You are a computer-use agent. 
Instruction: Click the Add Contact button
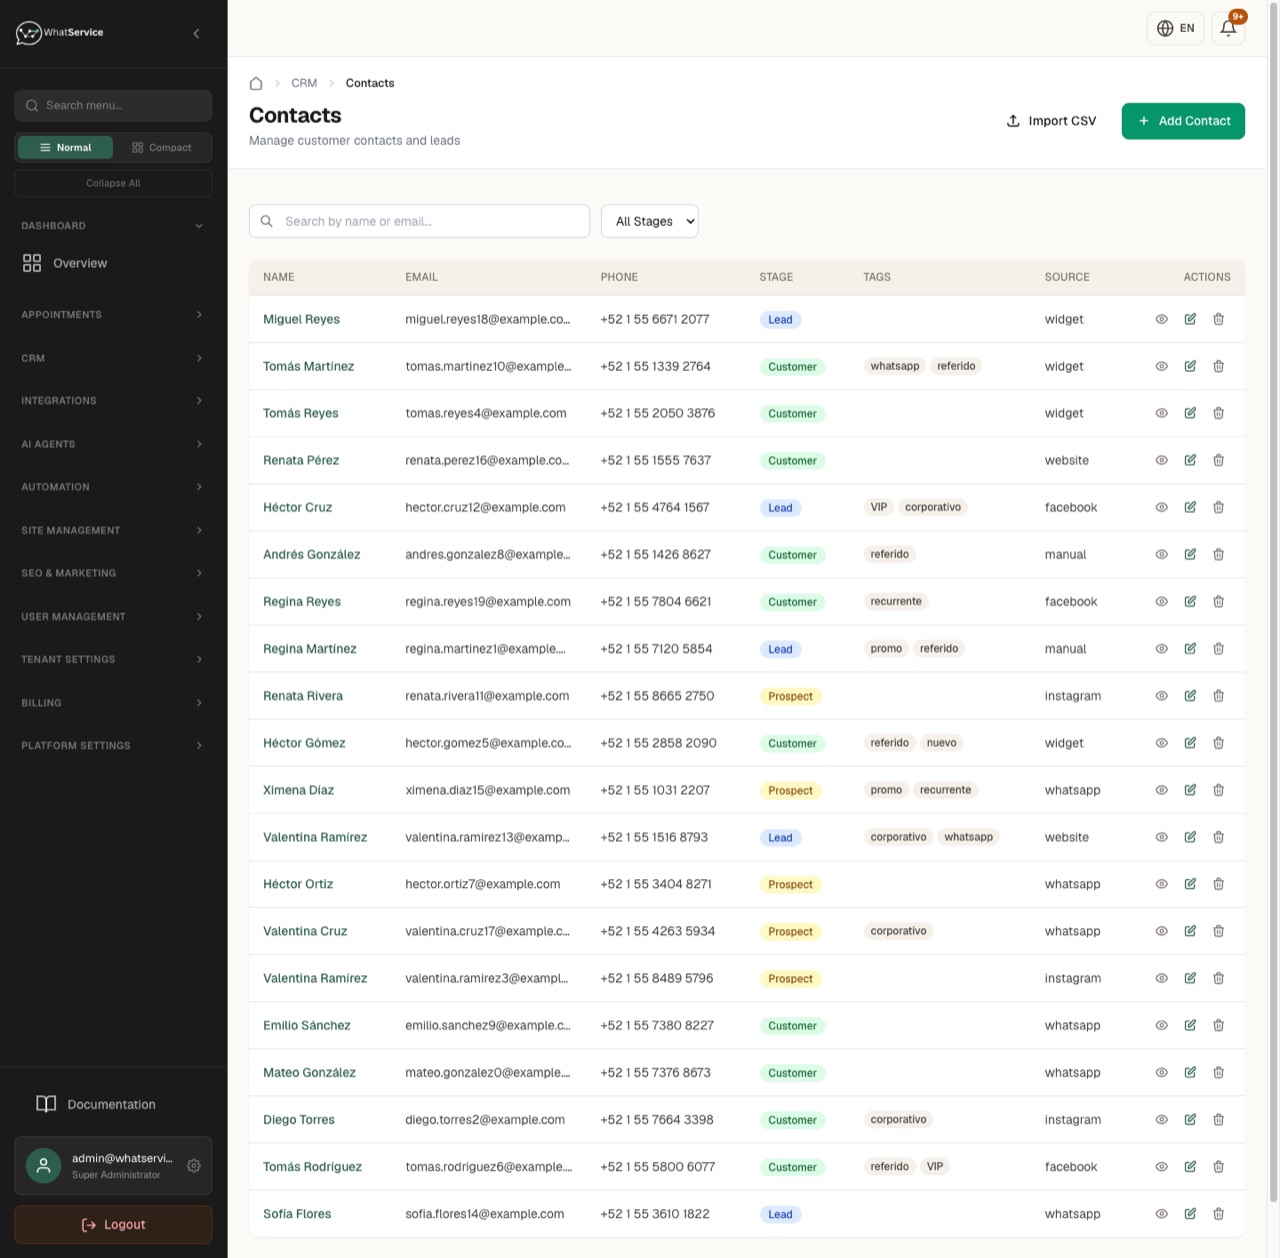click(1183, 121)
